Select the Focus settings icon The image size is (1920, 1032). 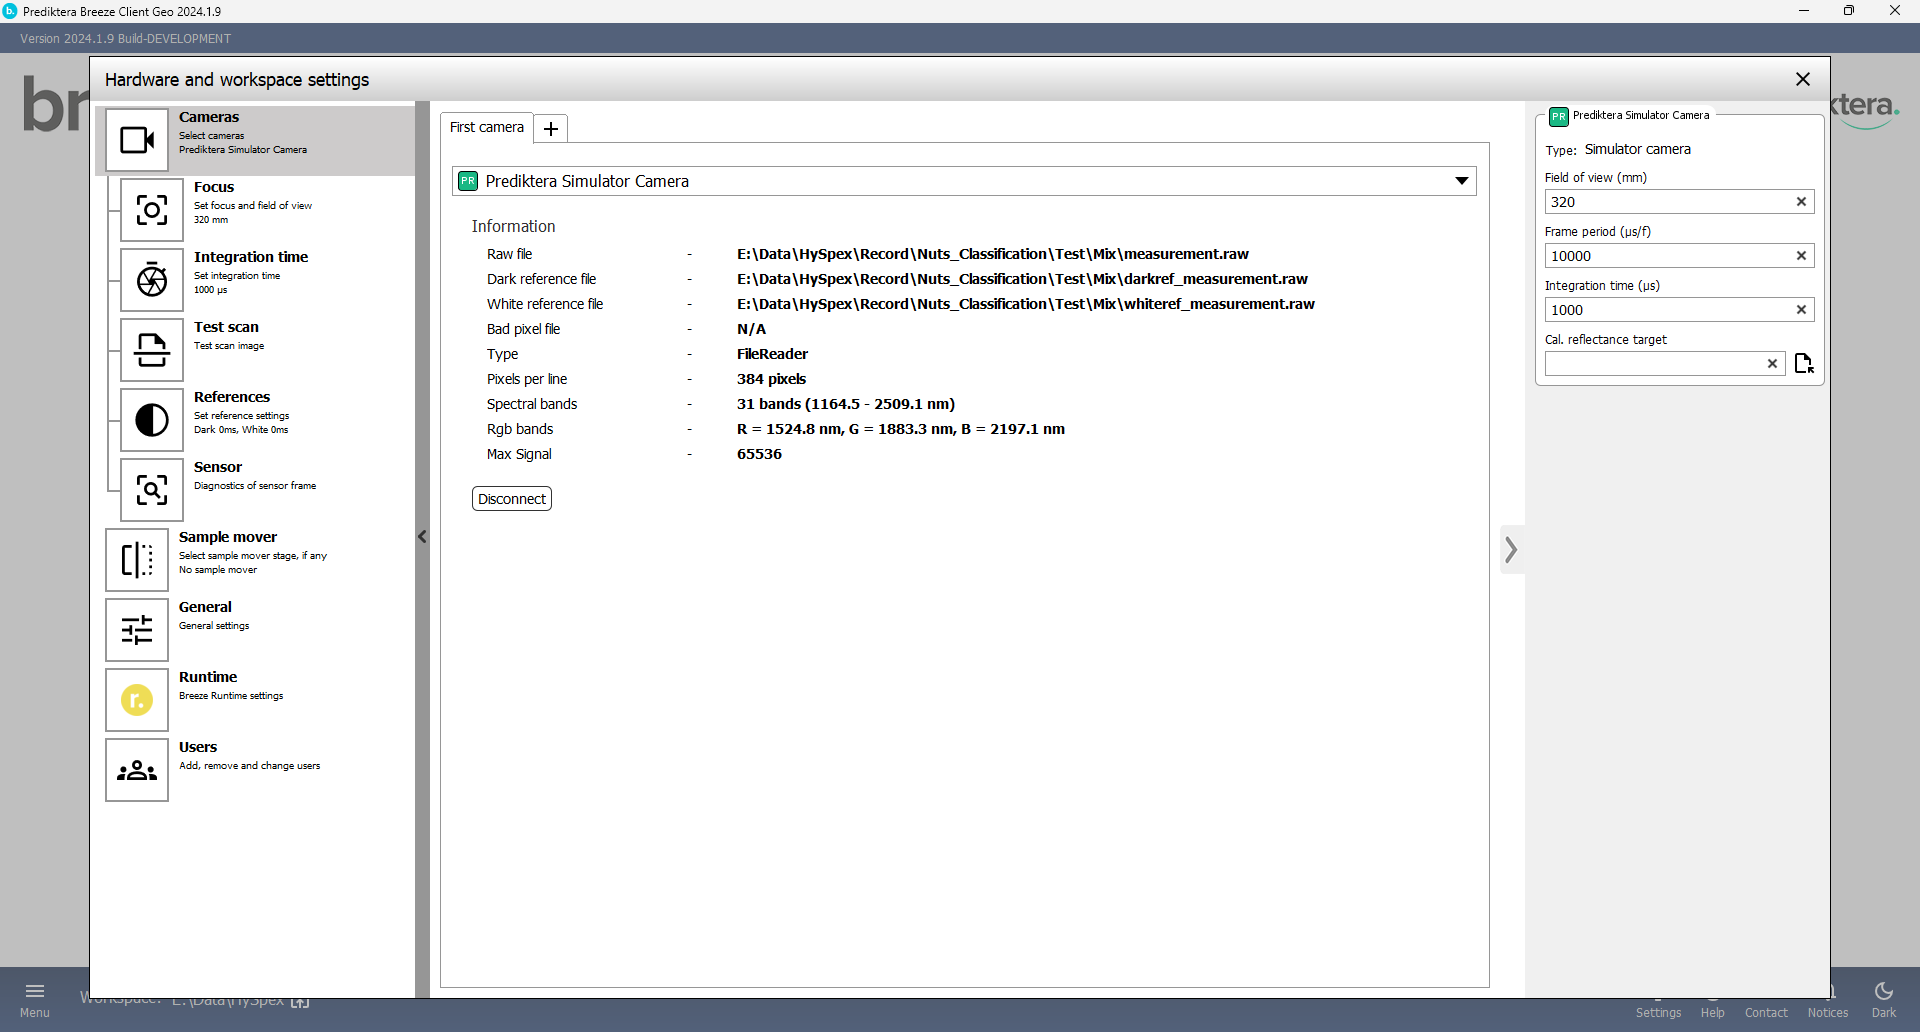point(152,210)
